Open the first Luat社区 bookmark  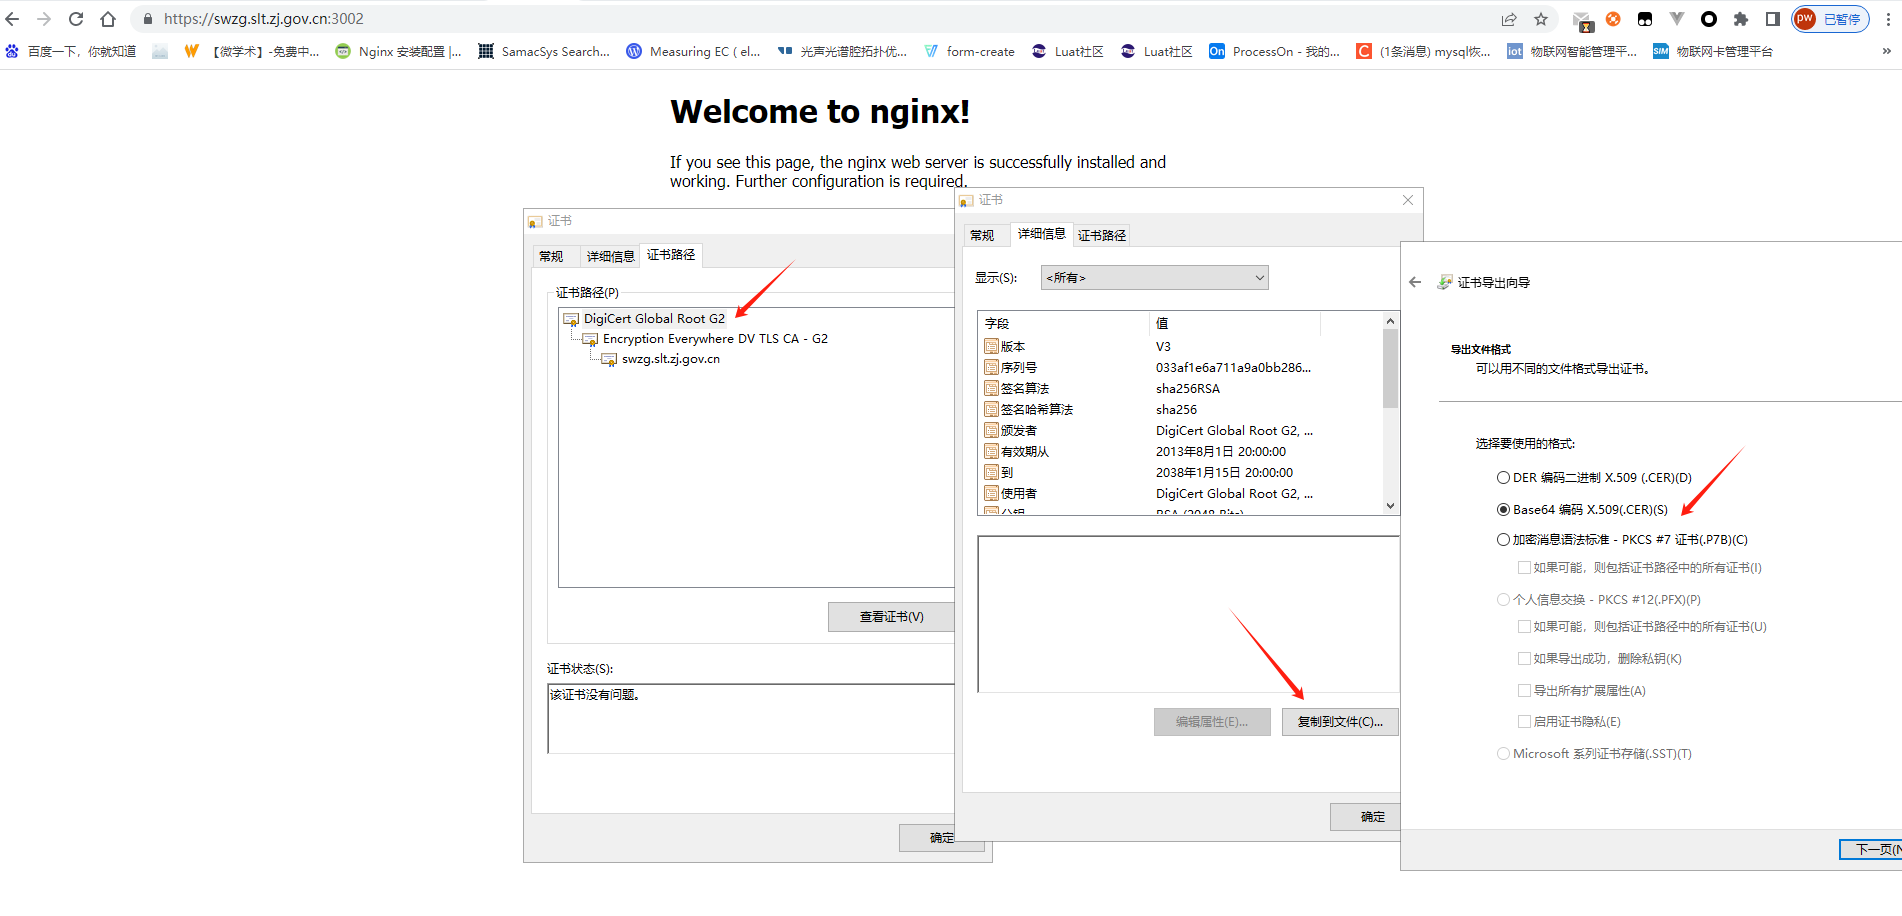tap(1067, 51)
